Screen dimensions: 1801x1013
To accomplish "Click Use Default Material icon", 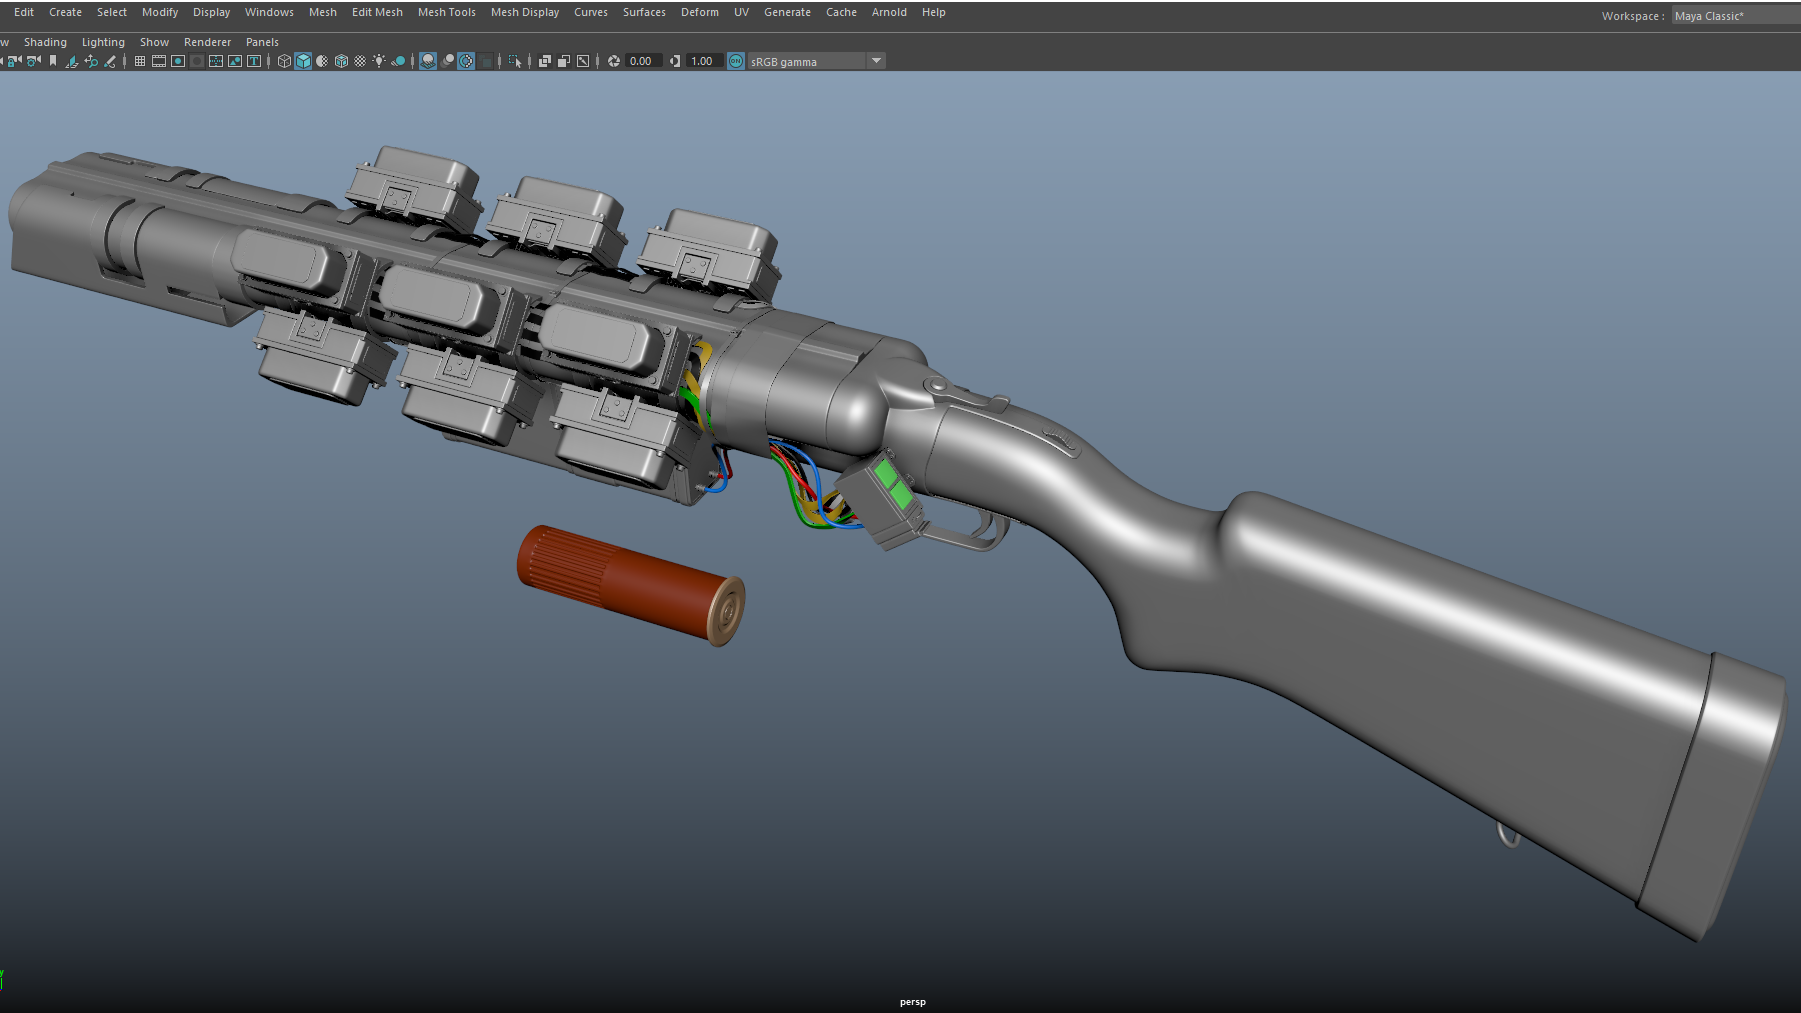I will point(322,61).
